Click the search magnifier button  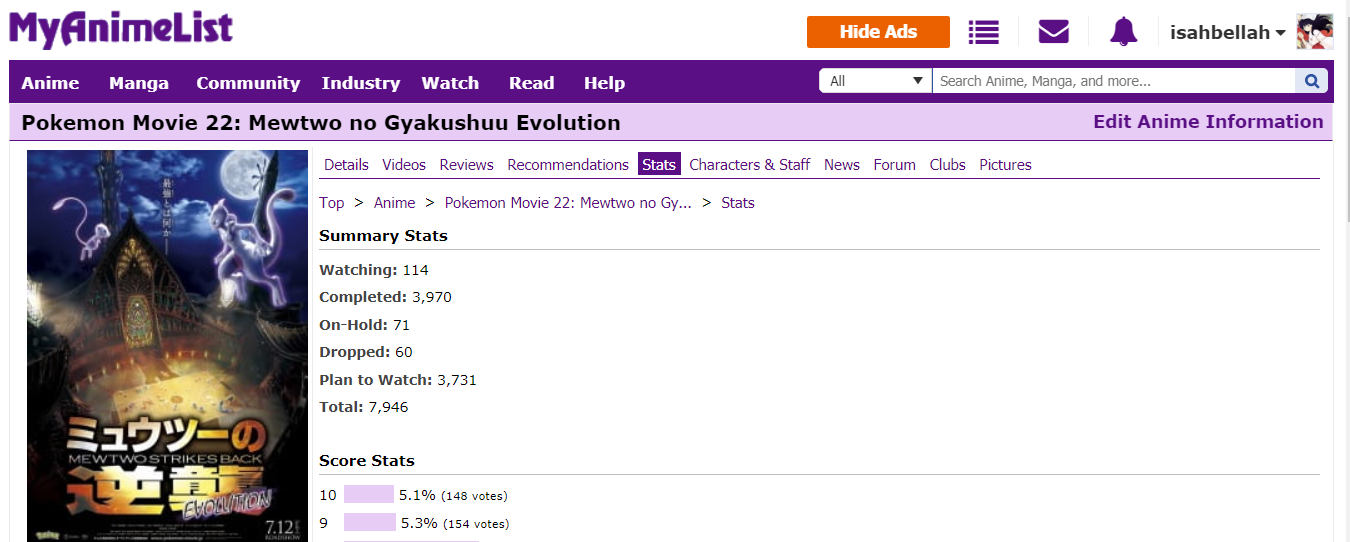pos(1312,81)
